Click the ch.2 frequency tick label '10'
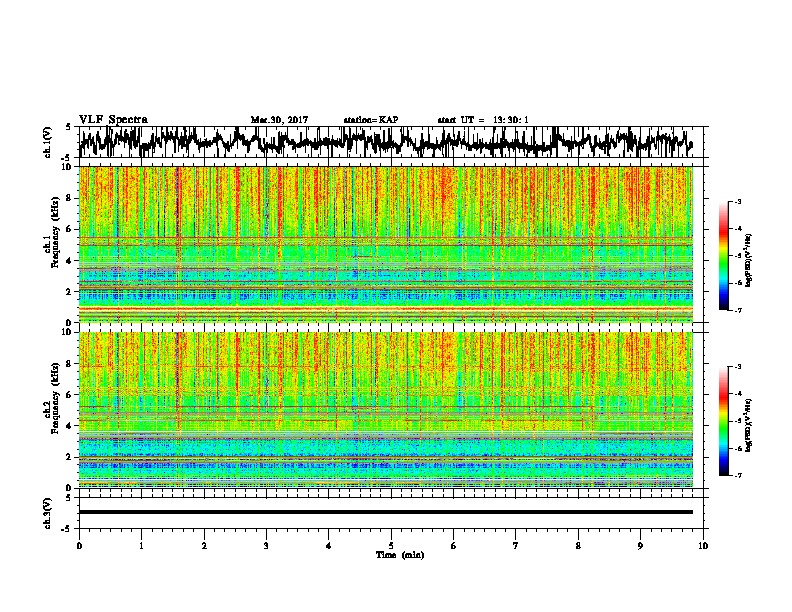 click(68, 332)
